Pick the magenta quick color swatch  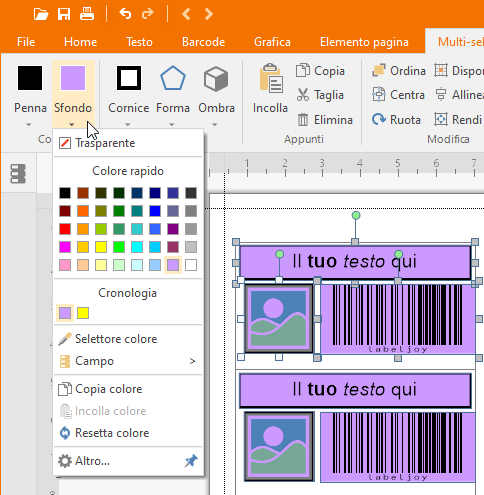[65, 247]
